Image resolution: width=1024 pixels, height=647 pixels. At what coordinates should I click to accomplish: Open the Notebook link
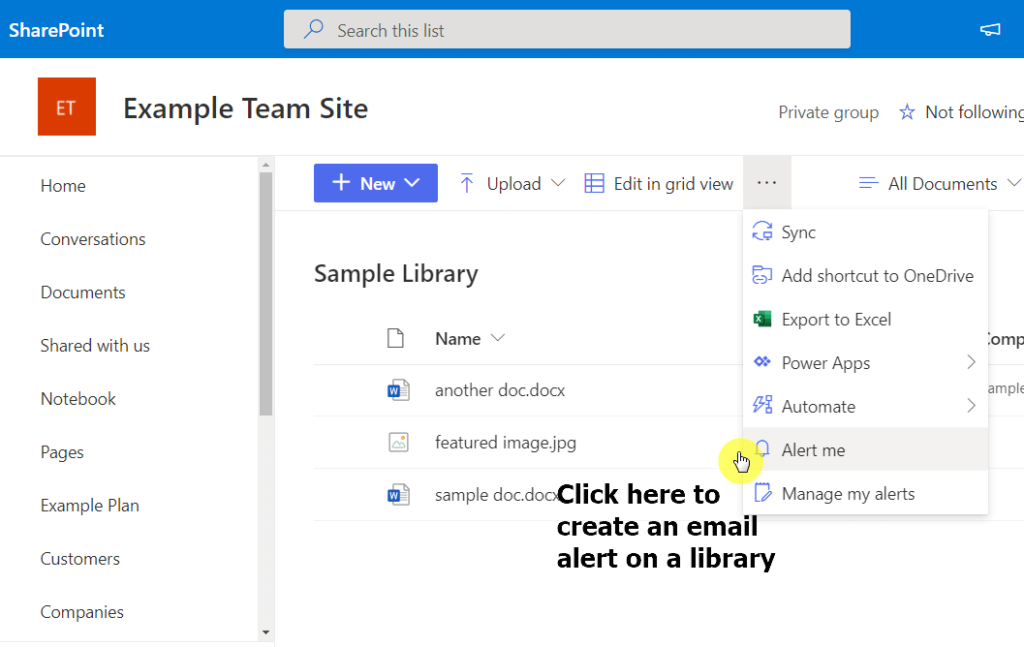point(78,398)
